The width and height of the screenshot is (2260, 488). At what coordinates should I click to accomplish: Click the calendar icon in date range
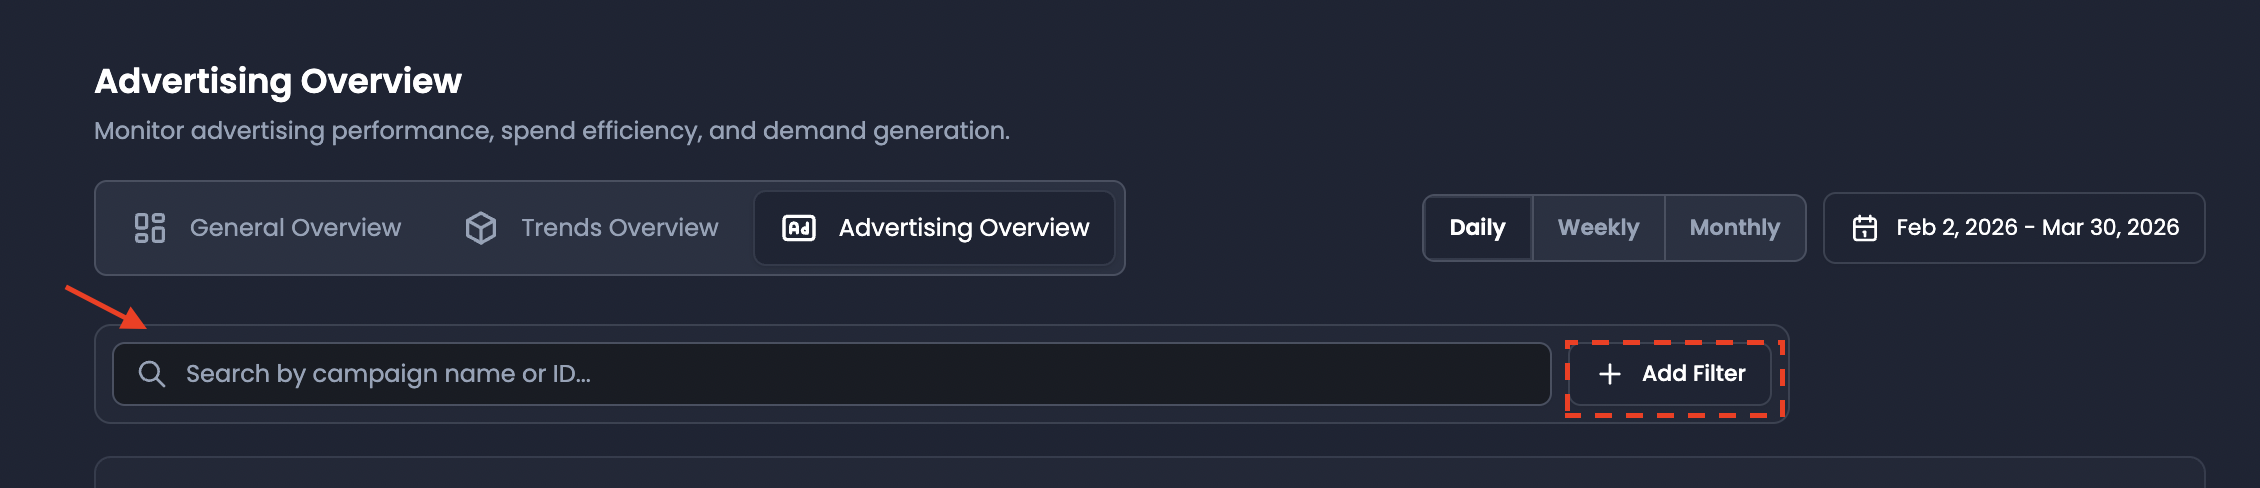point(1865,228)
